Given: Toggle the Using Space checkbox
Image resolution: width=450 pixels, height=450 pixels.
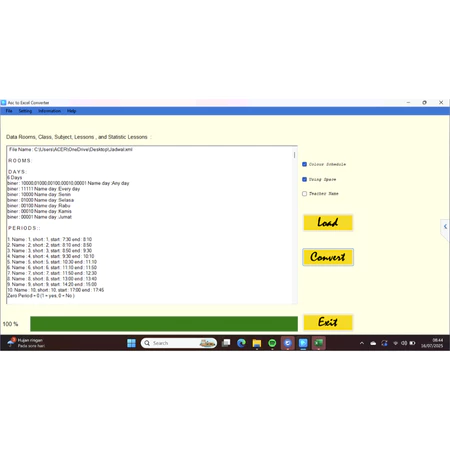Looking at the screenshot, I should [304, 179].
